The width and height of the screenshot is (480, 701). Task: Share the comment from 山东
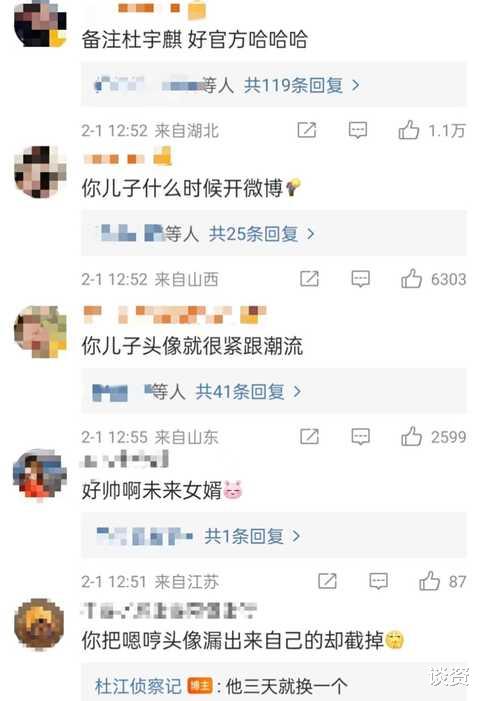pos(309,436)
